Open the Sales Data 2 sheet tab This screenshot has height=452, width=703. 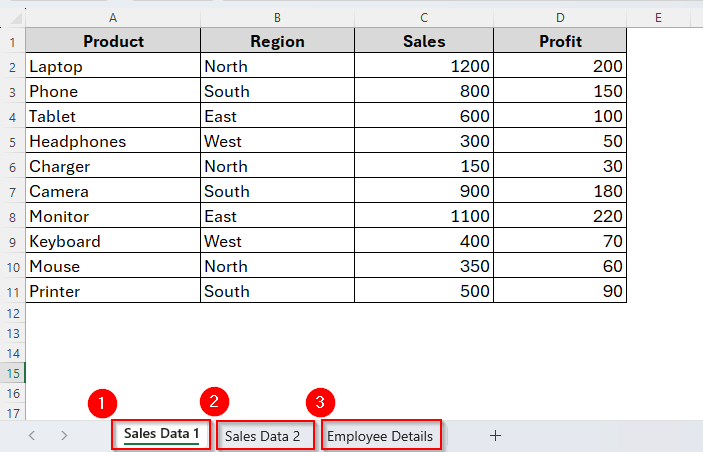265,436
